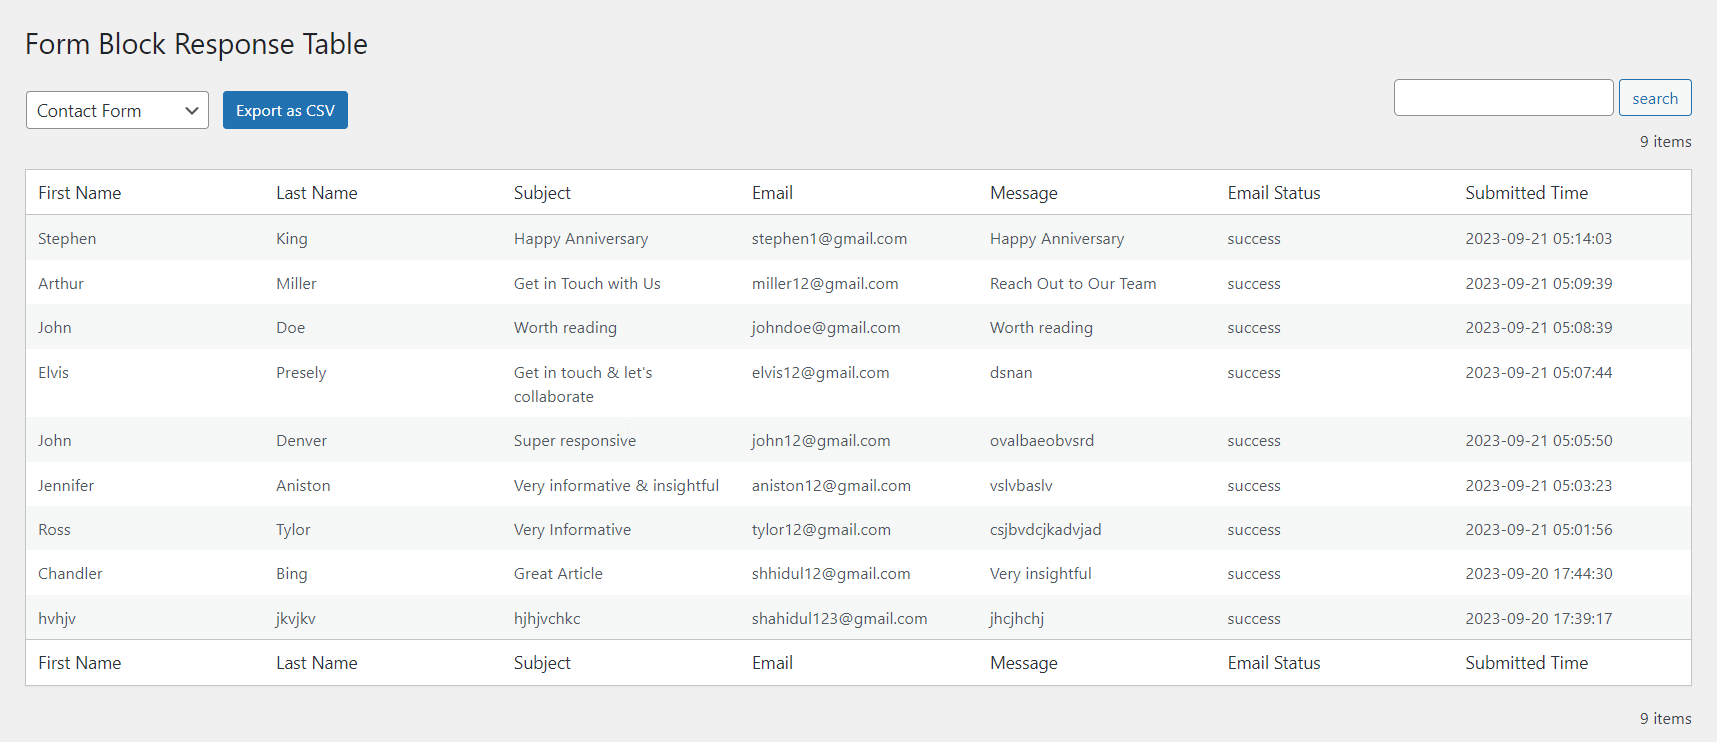Click the footer Submitted Time label
Viewport: 1717px width, 742px height.
click(x=1526, y=663)
